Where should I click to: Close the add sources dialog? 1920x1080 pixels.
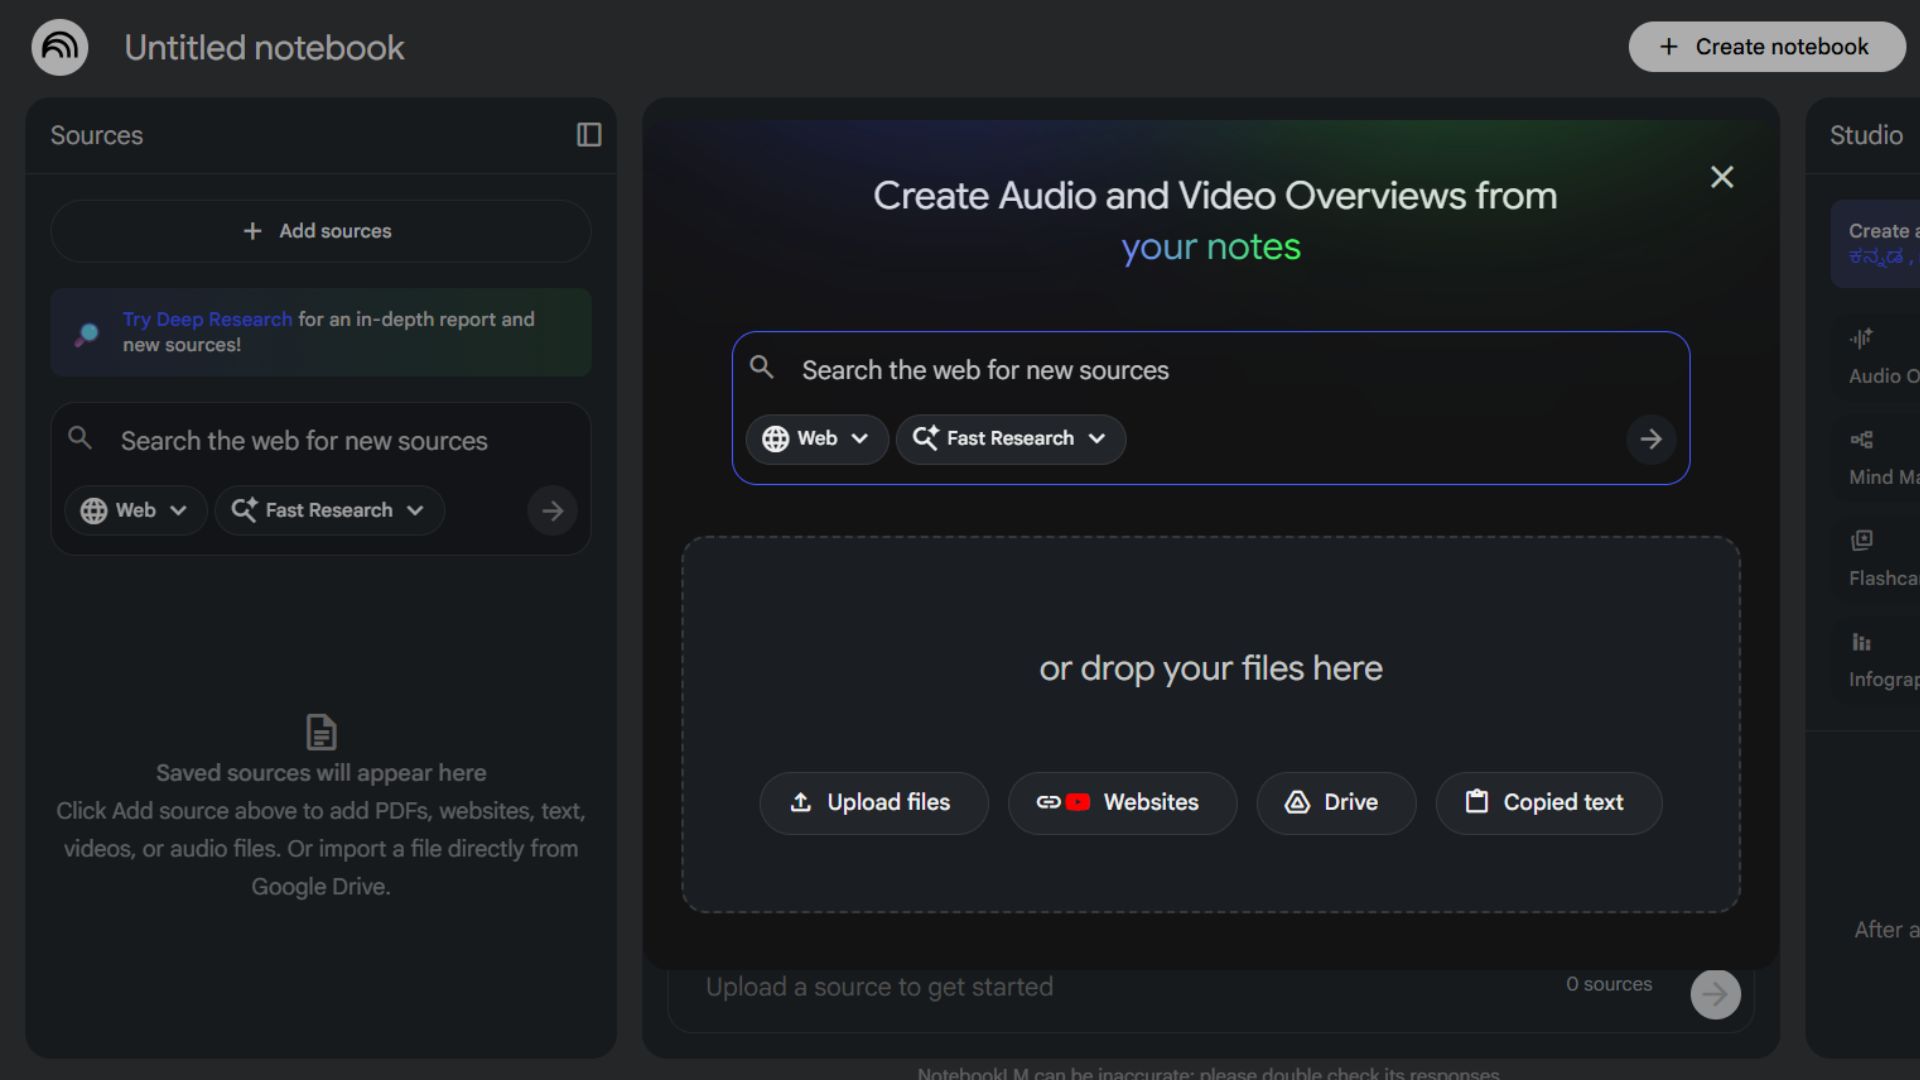[x=1721, y=177]
